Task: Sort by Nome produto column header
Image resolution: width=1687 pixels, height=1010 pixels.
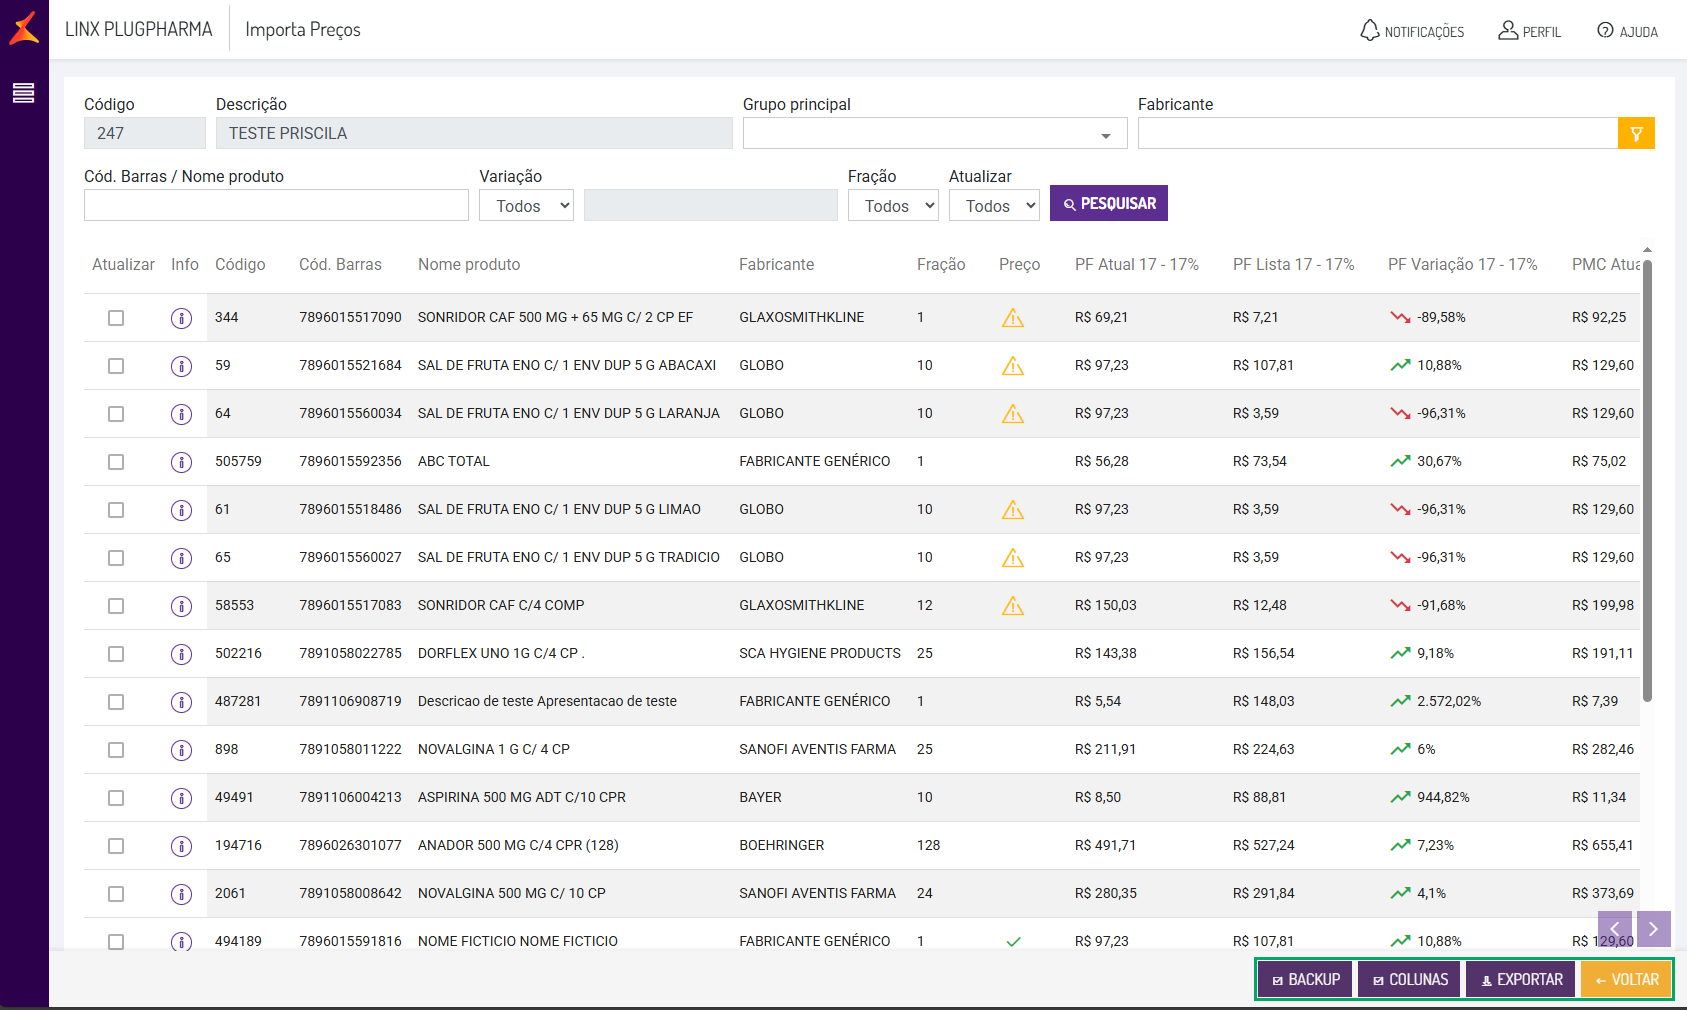Action: point(469,264)
